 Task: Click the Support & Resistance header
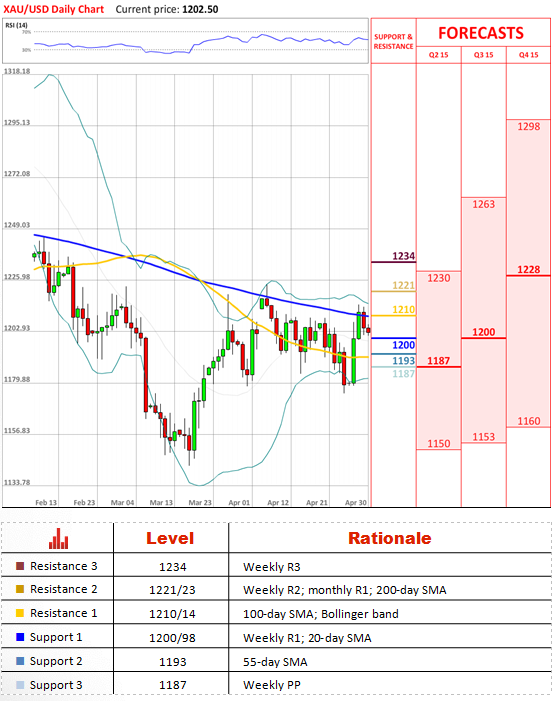pos(393,42)
